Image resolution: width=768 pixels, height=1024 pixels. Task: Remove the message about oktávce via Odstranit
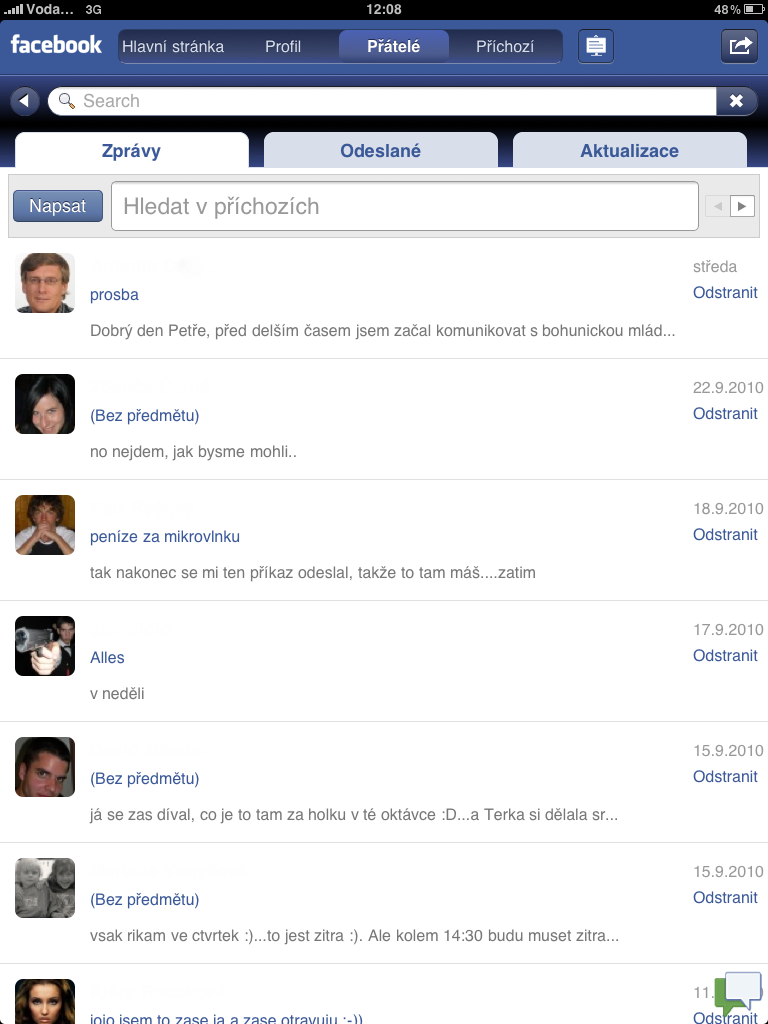(725, 776)
